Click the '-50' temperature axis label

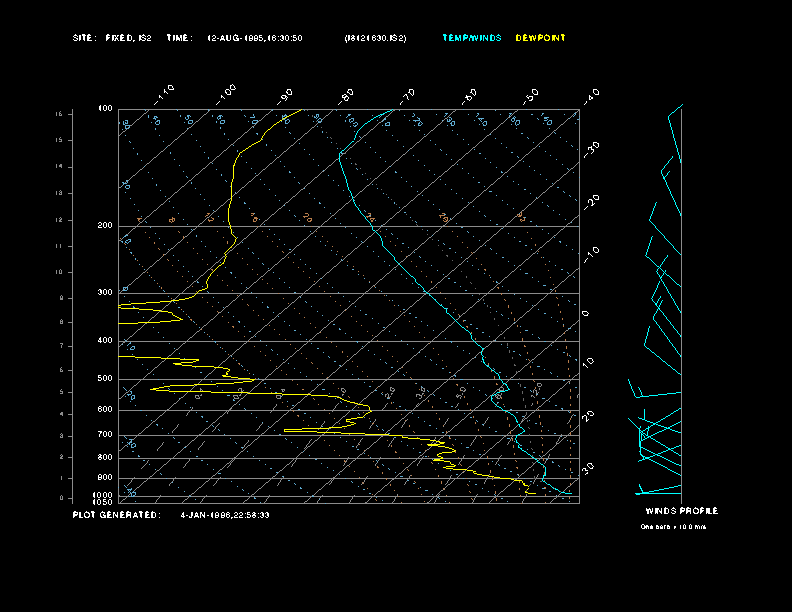click(x=531, y=96)
